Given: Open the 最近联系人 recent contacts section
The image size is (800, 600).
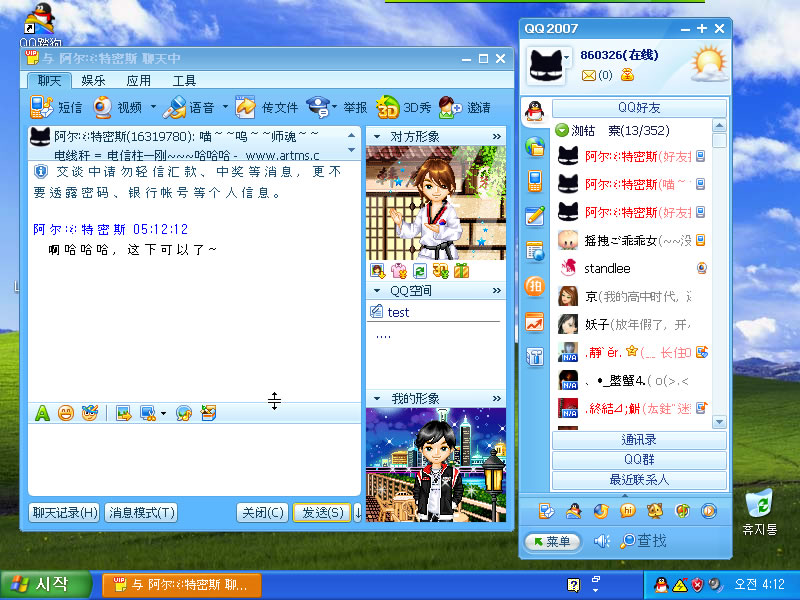Looking at the screenshot, I should pyautogui.click(x=639, y=480).
